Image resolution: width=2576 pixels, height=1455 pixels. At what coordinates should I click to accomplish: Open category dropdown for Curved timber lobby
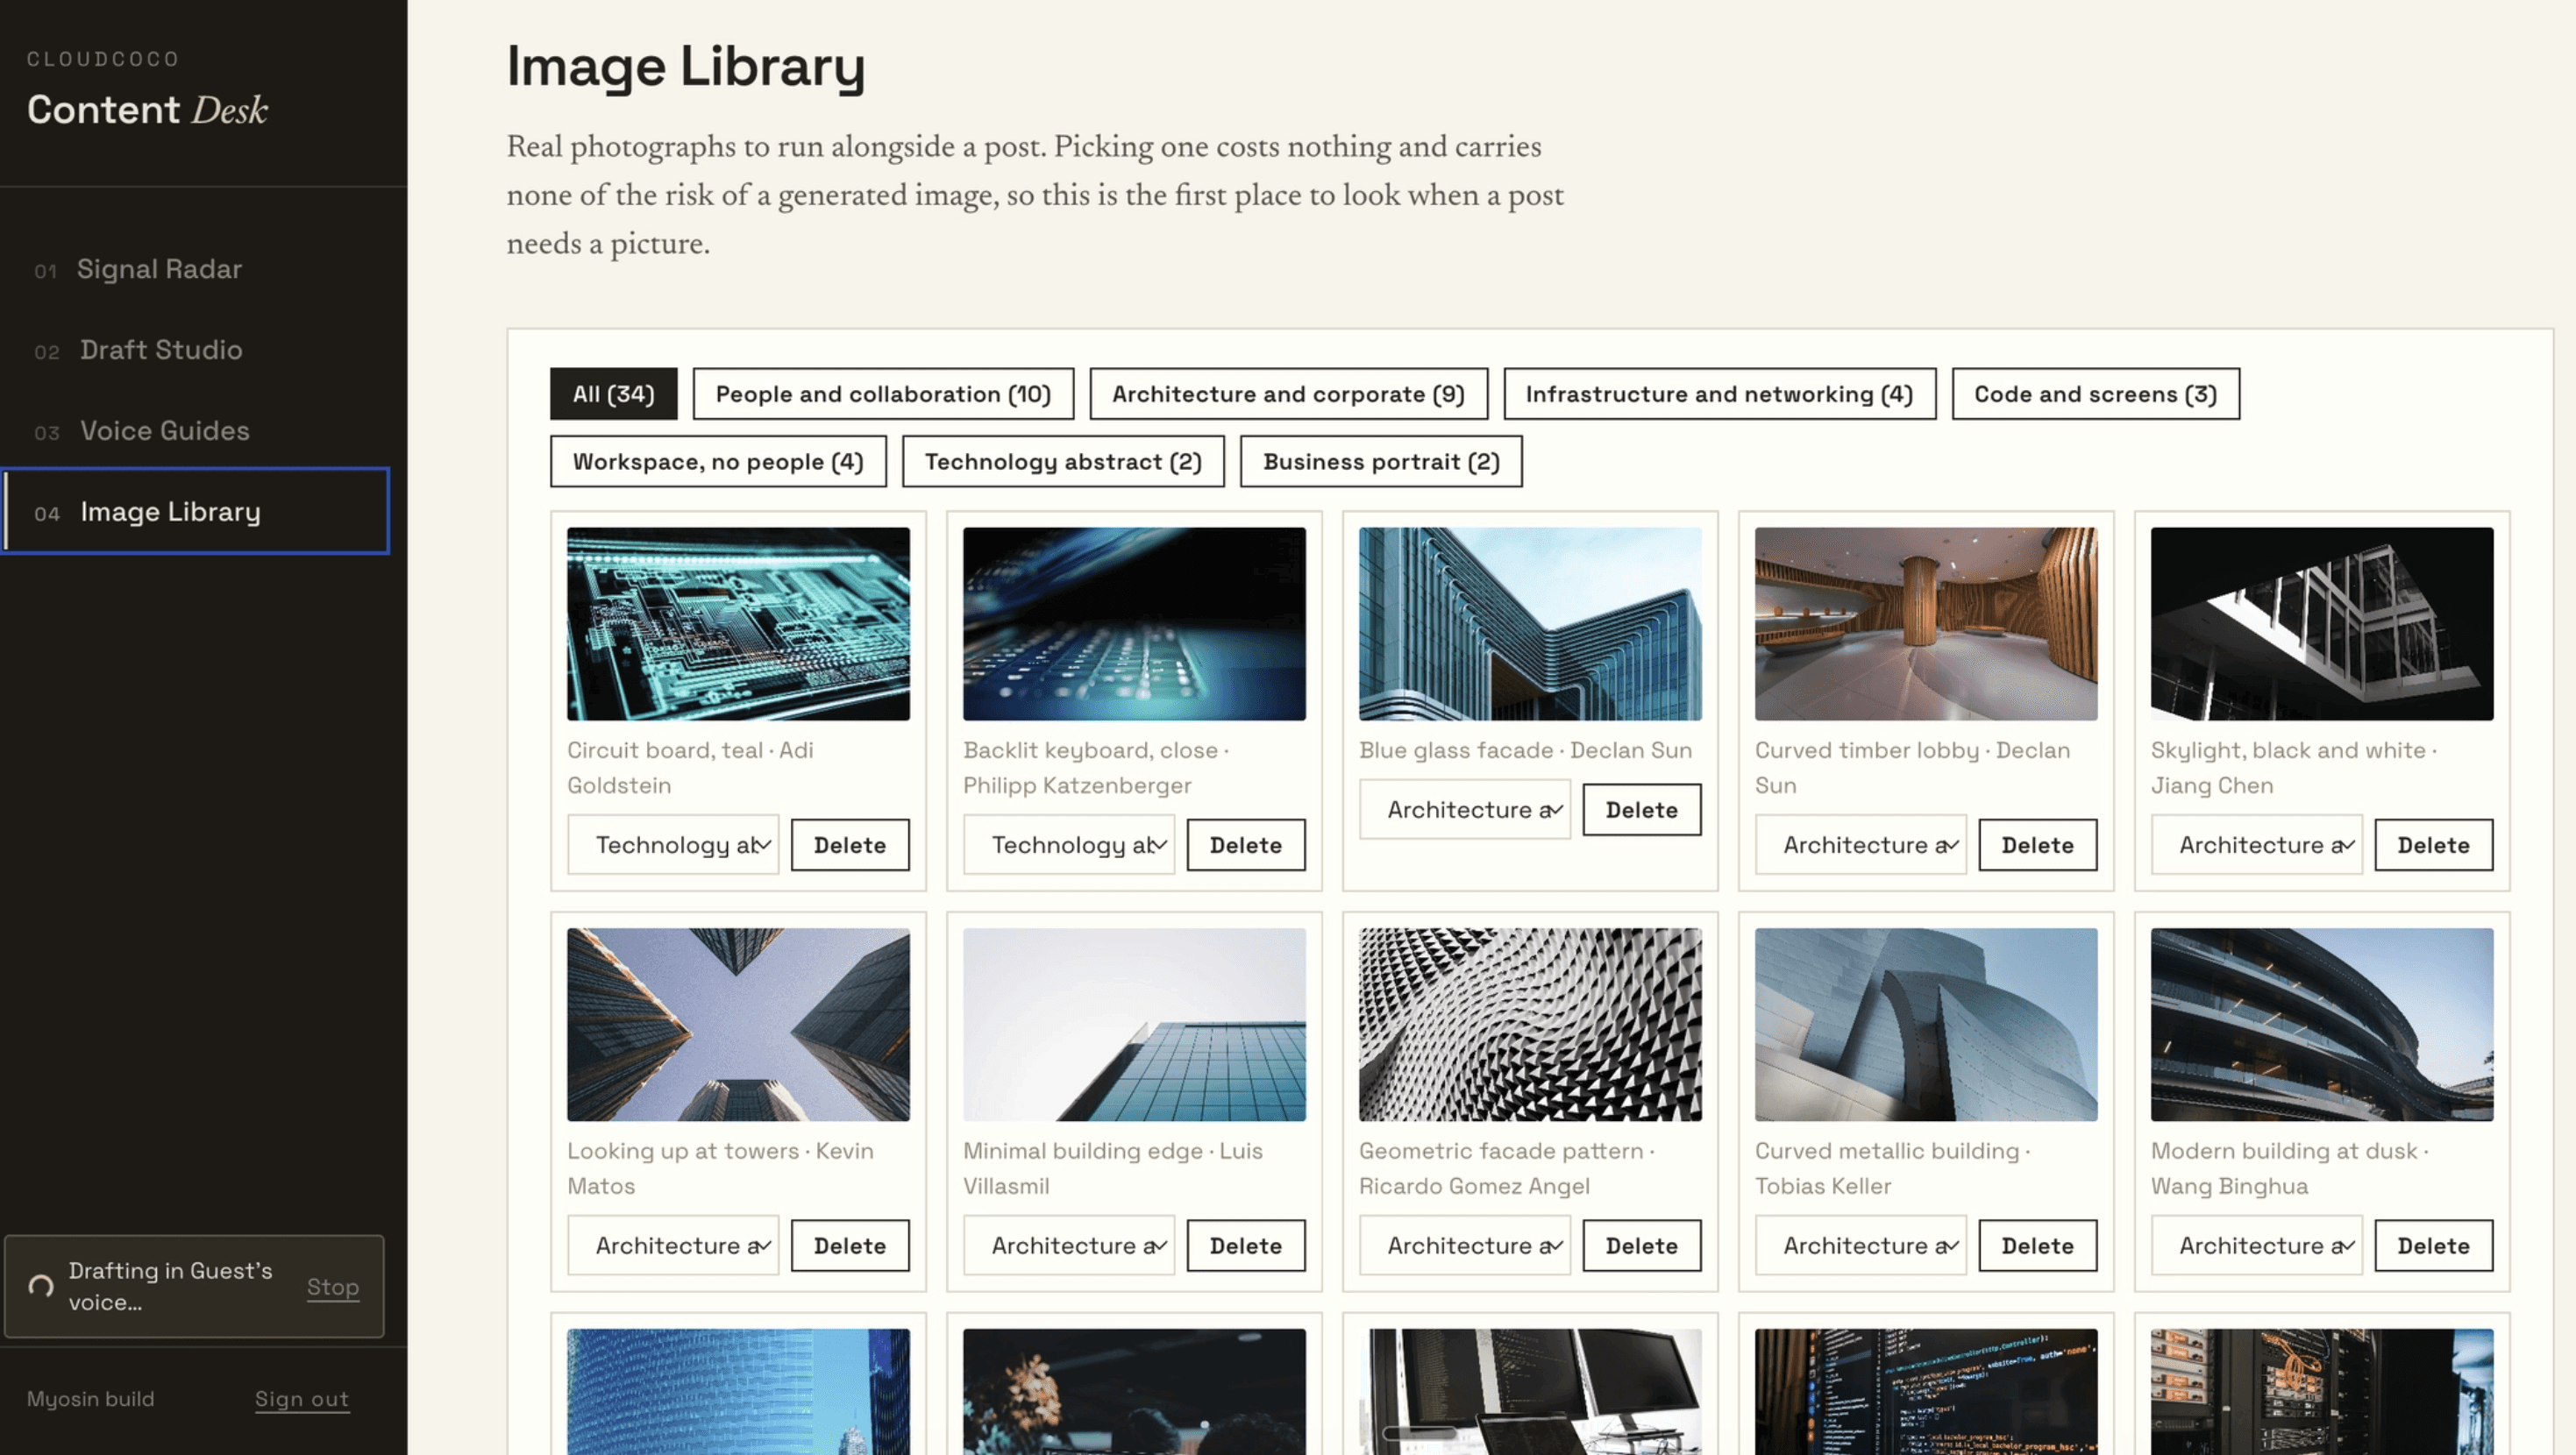coord(1861,846)
